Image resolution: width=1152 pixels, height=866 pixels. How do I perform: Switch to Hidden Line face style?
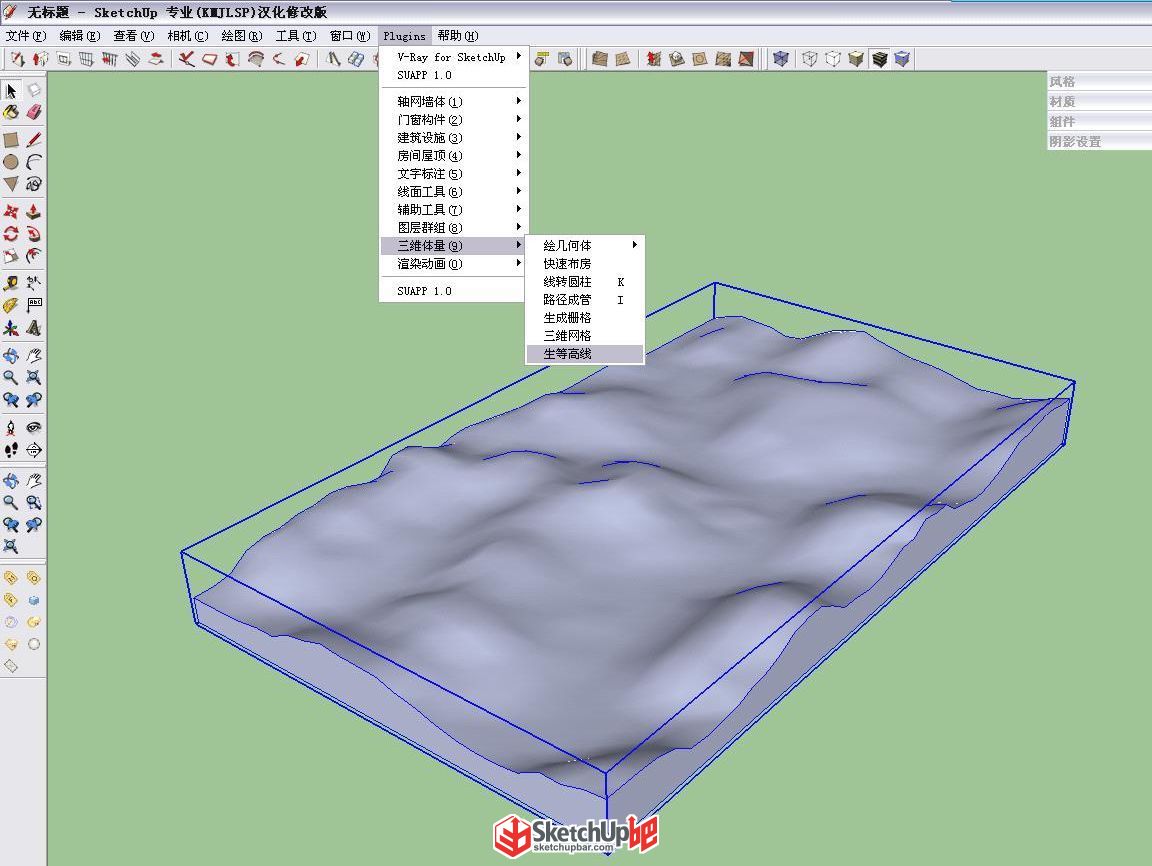point(832,59)
